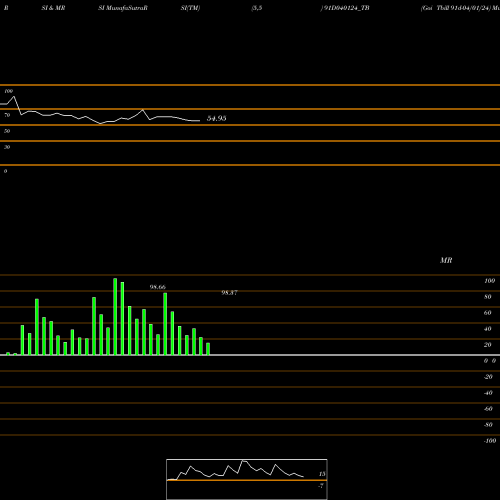Click the 98.87 value label
Screen dimensions: 500x500
coord(229,293)
